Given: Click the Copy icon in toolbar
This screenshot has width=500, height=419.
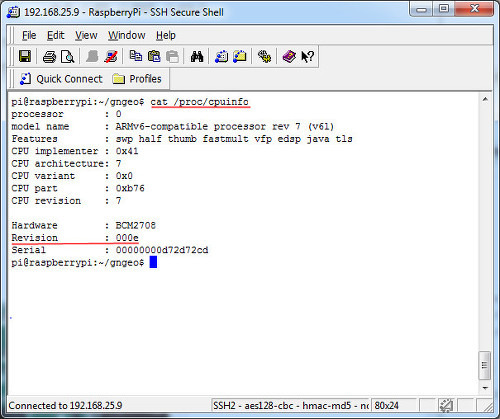Looking at the screenshot, I should click(135, 56).
